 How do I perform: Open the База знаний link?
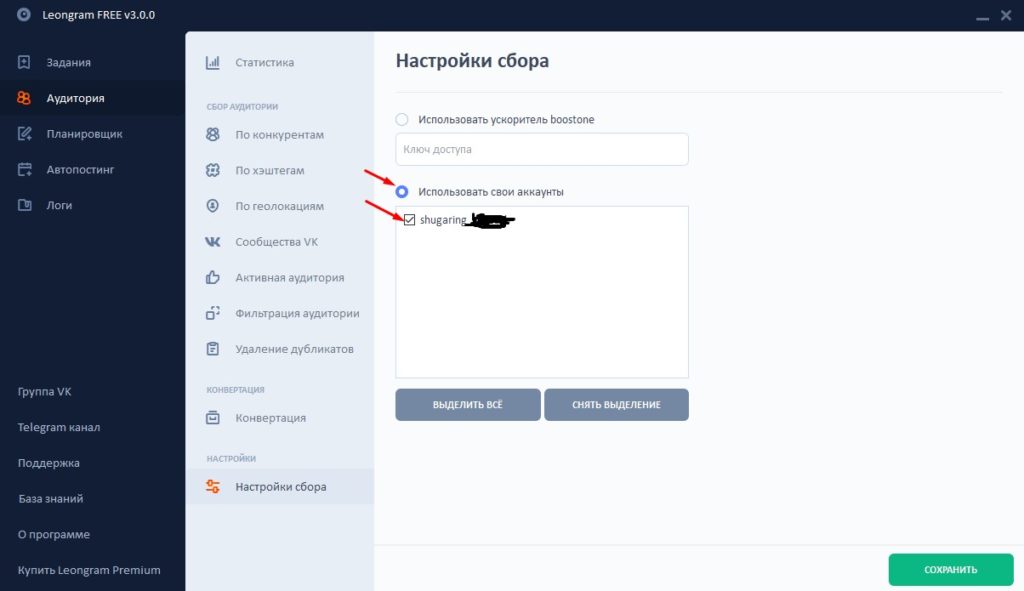(x=50, y=498)
